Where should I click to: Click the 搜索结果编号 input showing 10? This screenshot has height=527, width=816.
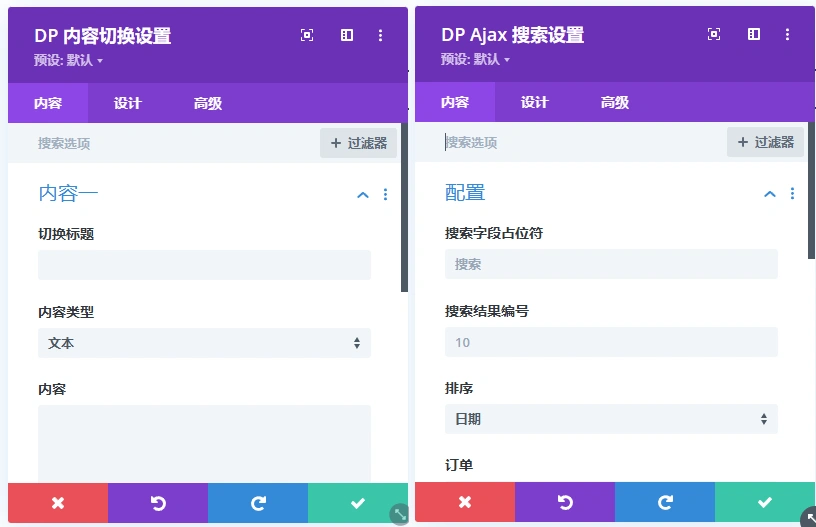pyautogui.click(x=611, y=342)
